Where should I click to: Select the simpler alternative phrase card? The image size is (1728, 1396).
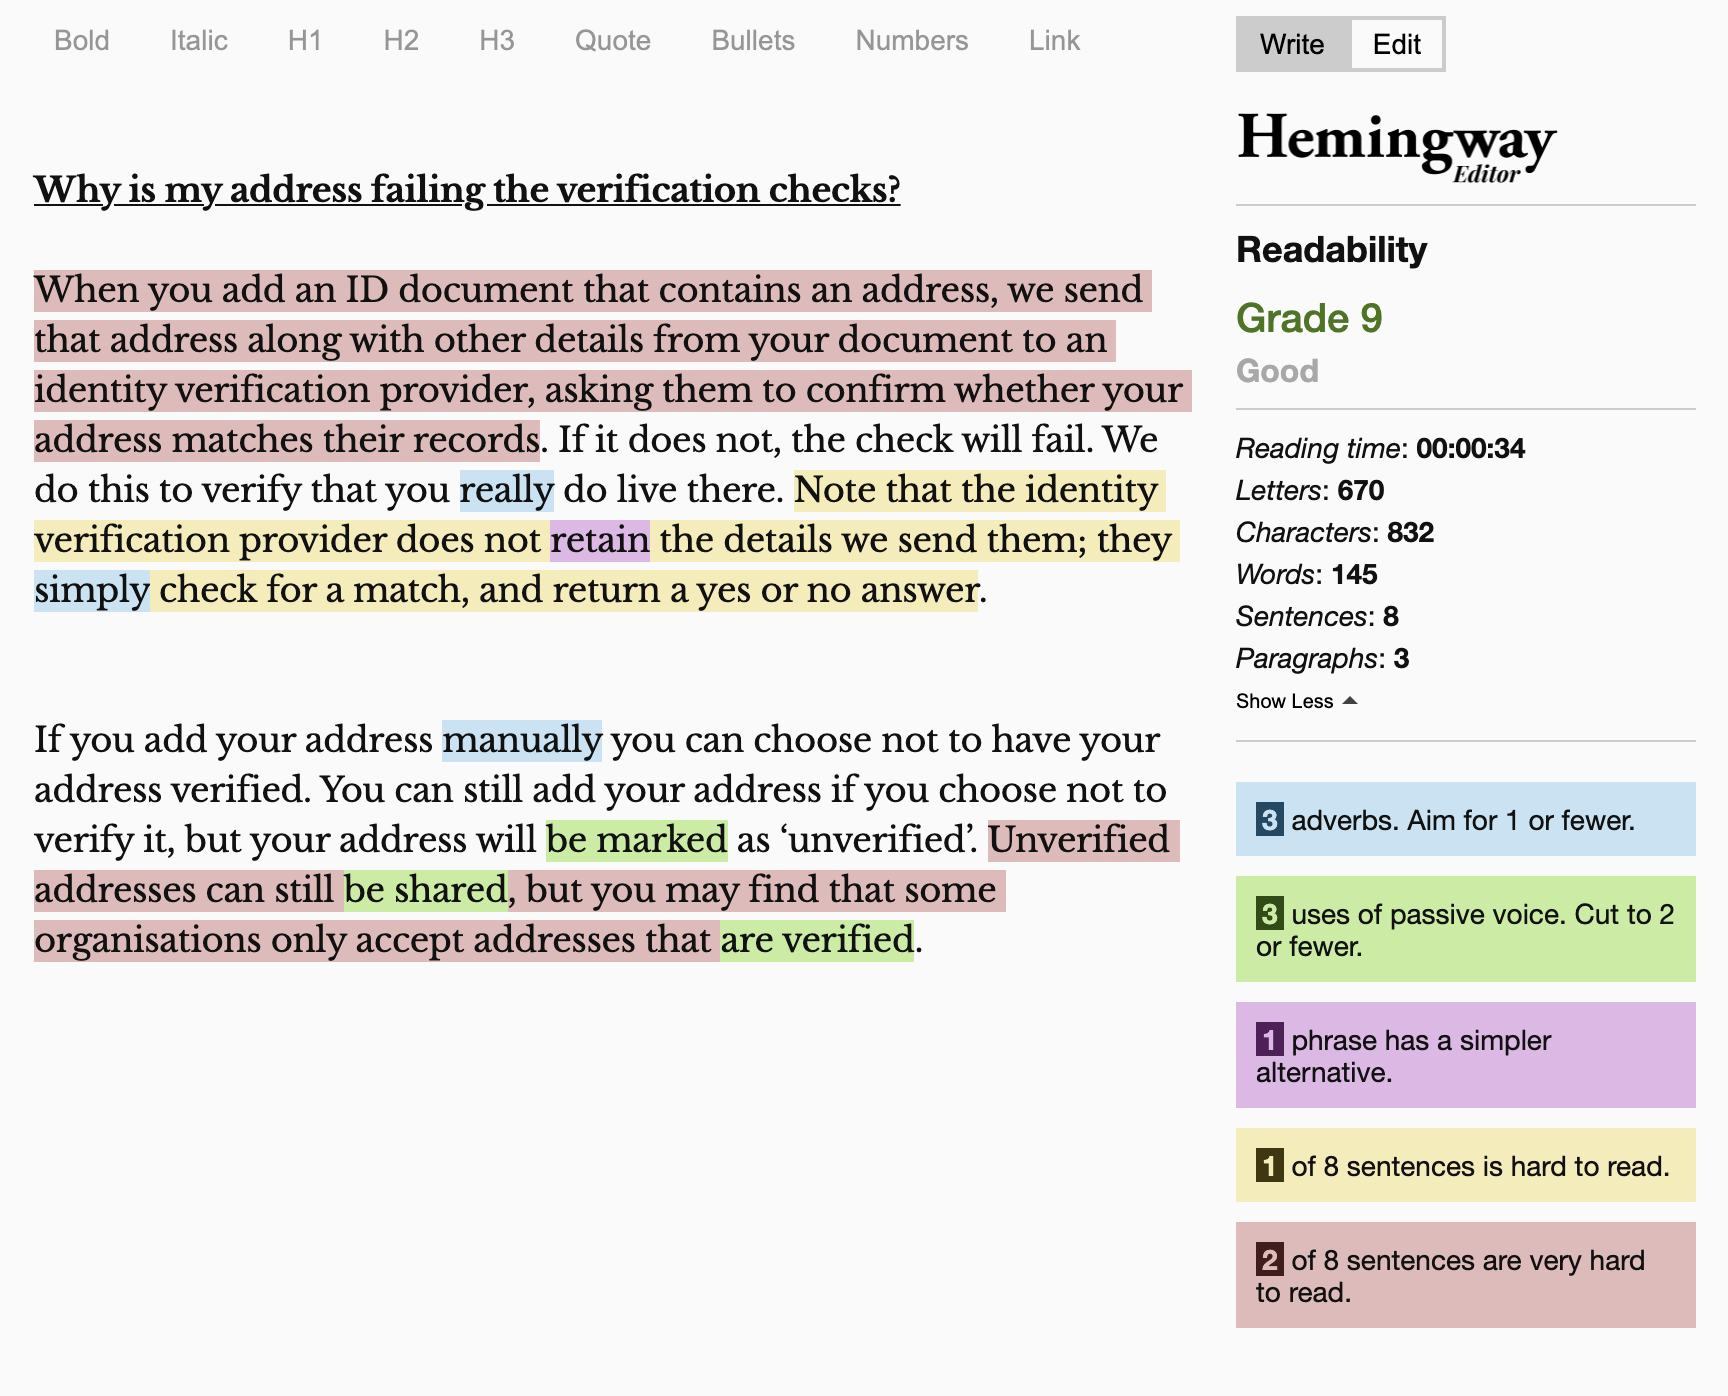(x=1466, y=1055)
